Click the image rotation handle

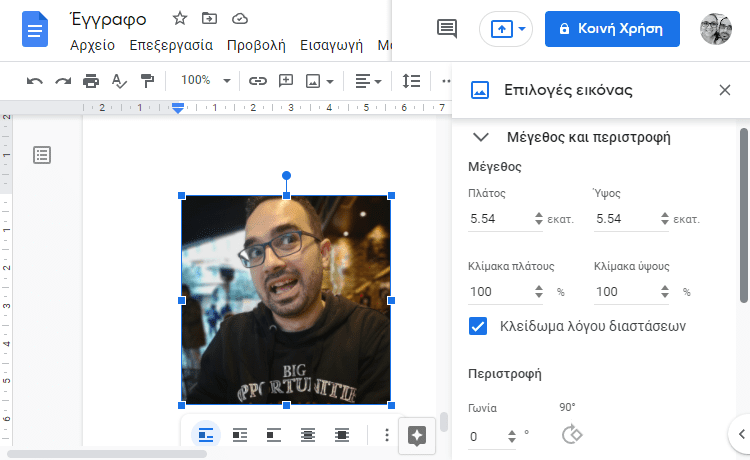tap(286, 175)
